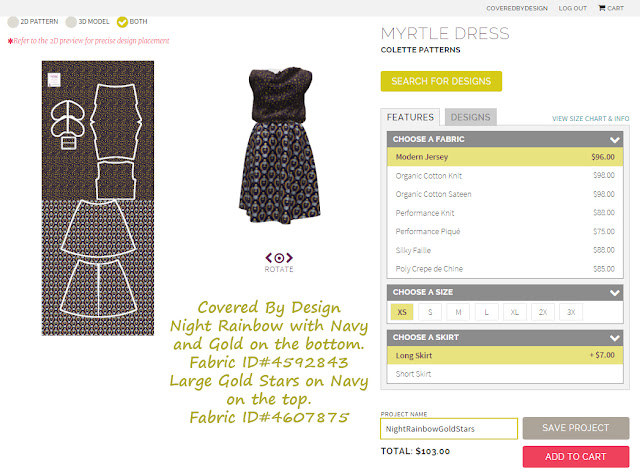Switch to the Designs tab

tap(471, 117)
